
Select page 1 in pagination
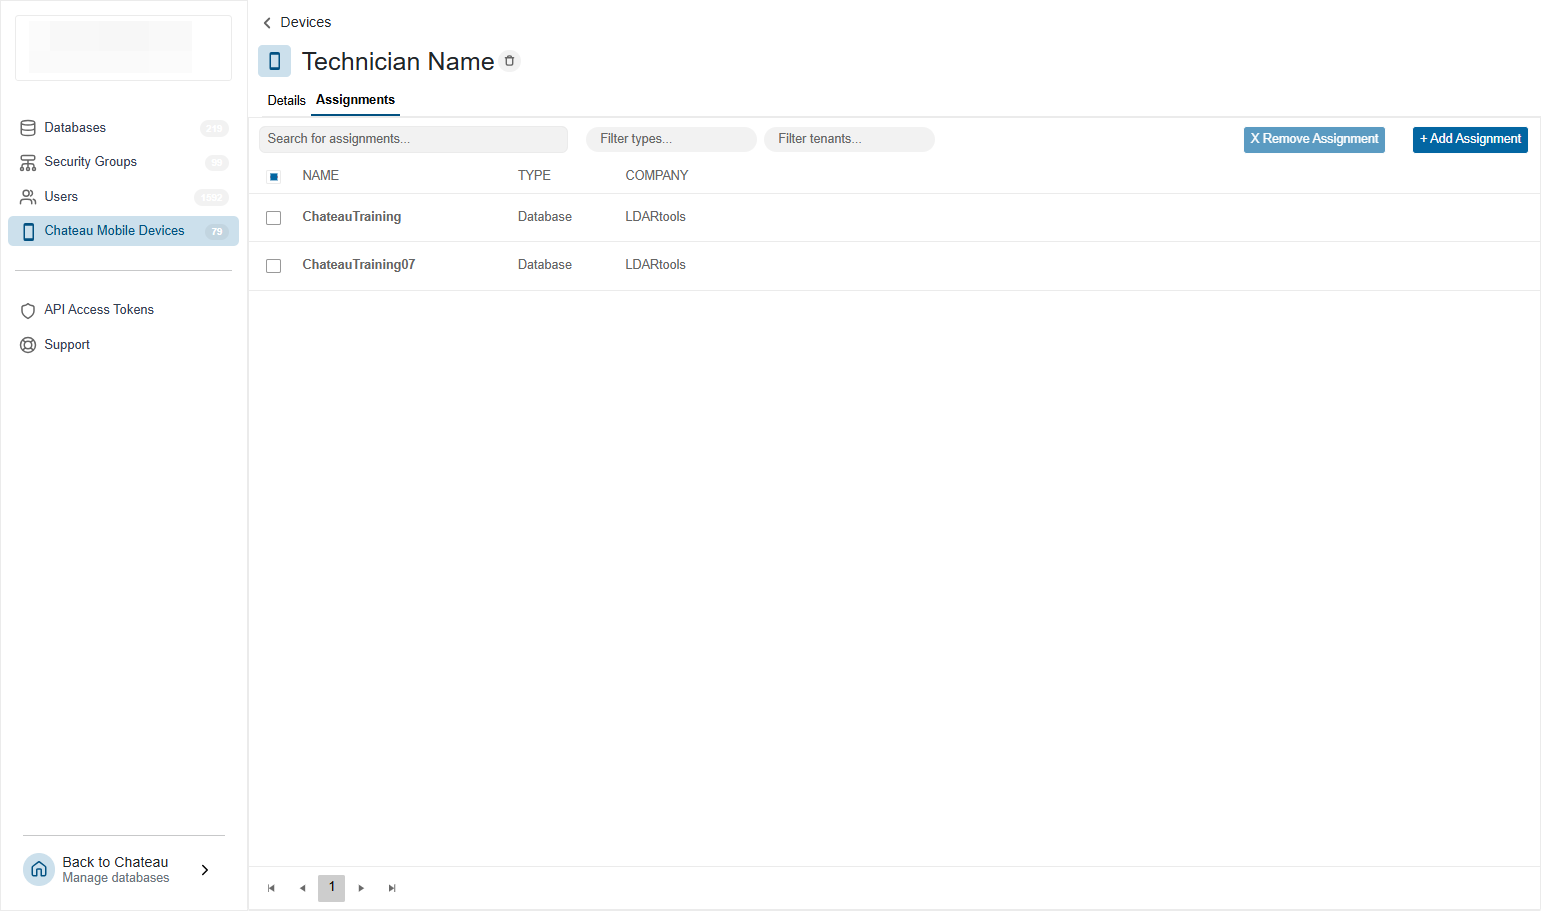coord(332,888)
